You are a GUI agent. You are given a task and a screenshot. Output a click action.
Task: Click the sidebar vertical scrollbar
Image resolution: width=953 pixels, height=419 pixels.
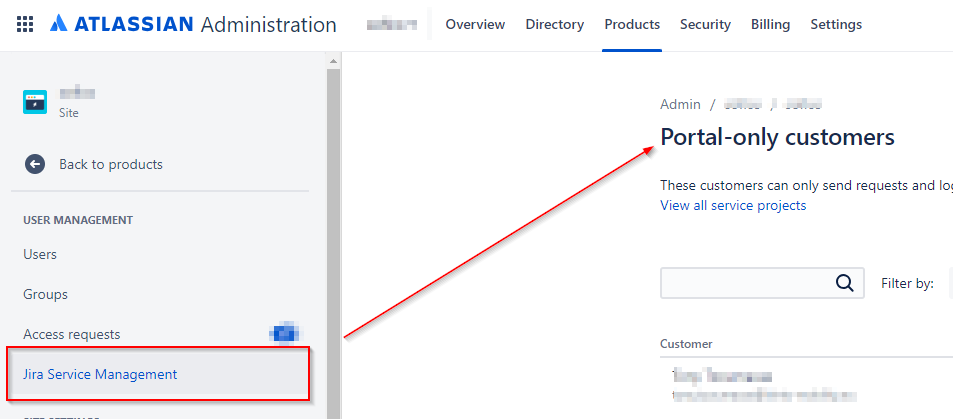(333, 243)
